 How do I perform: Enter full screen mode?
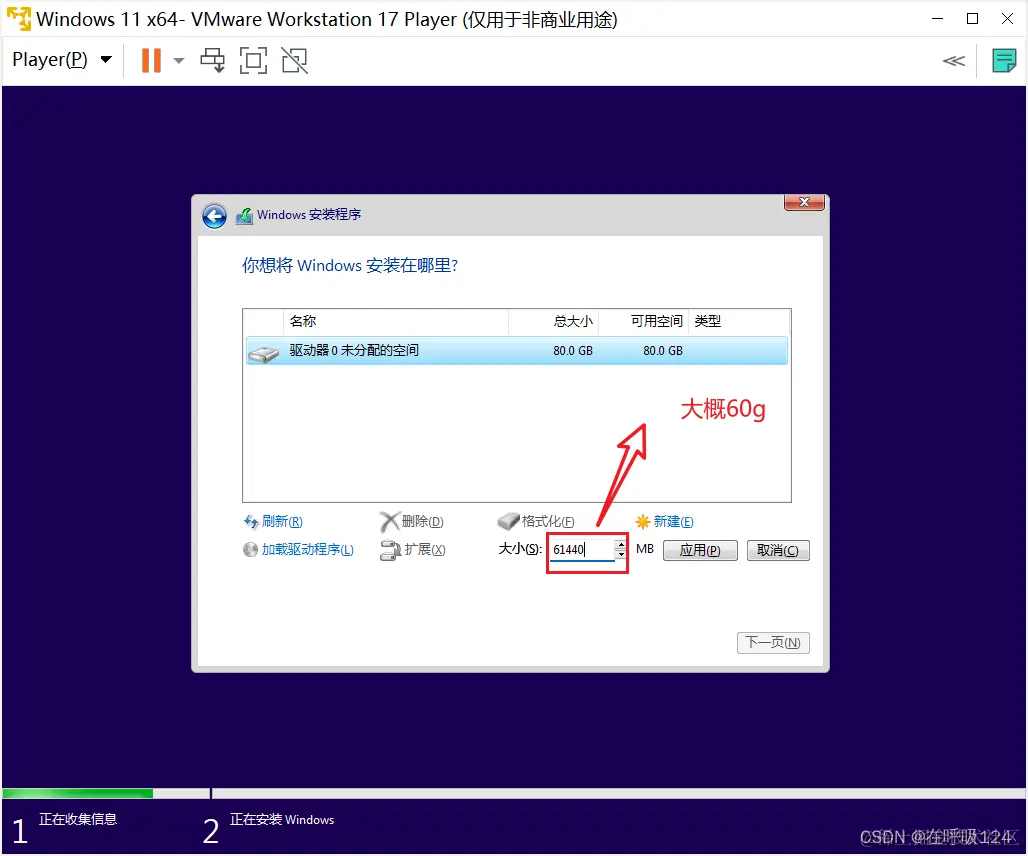coord(254,60)
